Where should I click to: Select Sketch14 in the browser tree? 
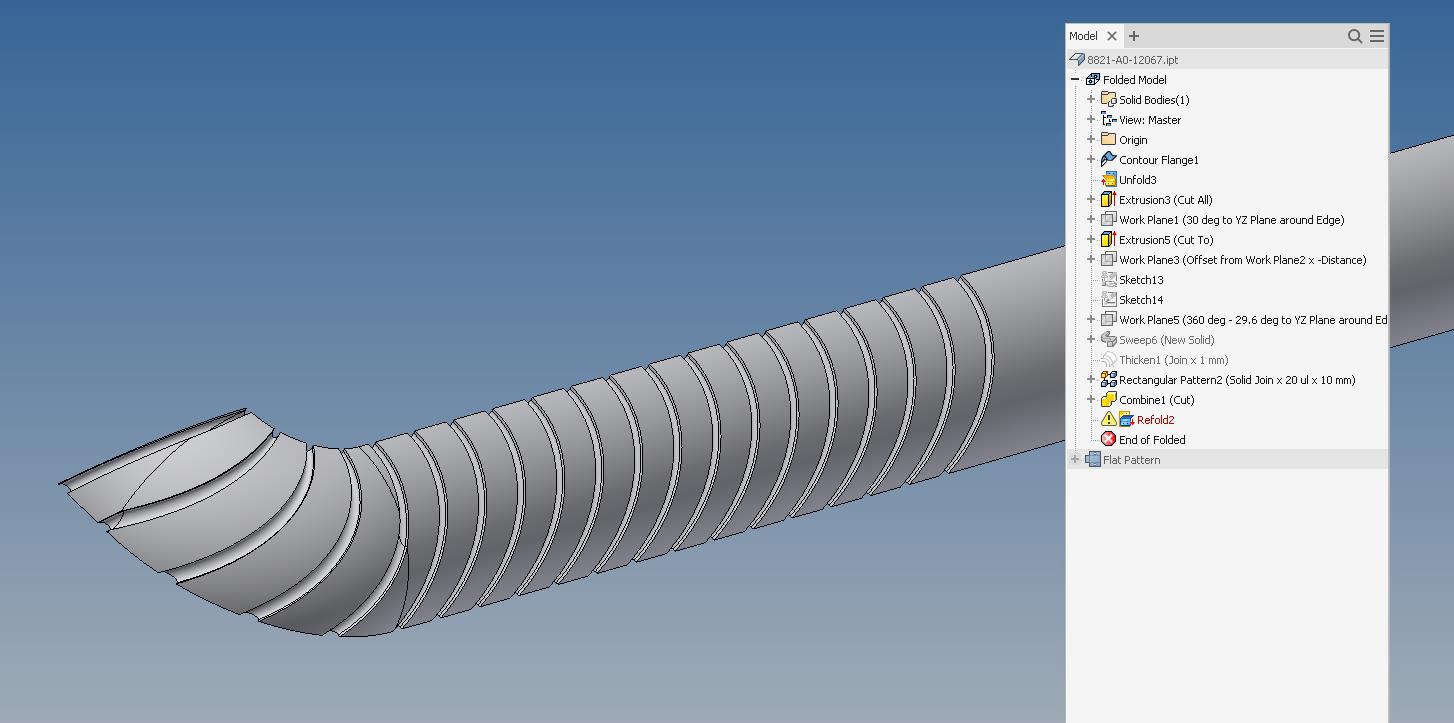click(x=1143, y=299)
